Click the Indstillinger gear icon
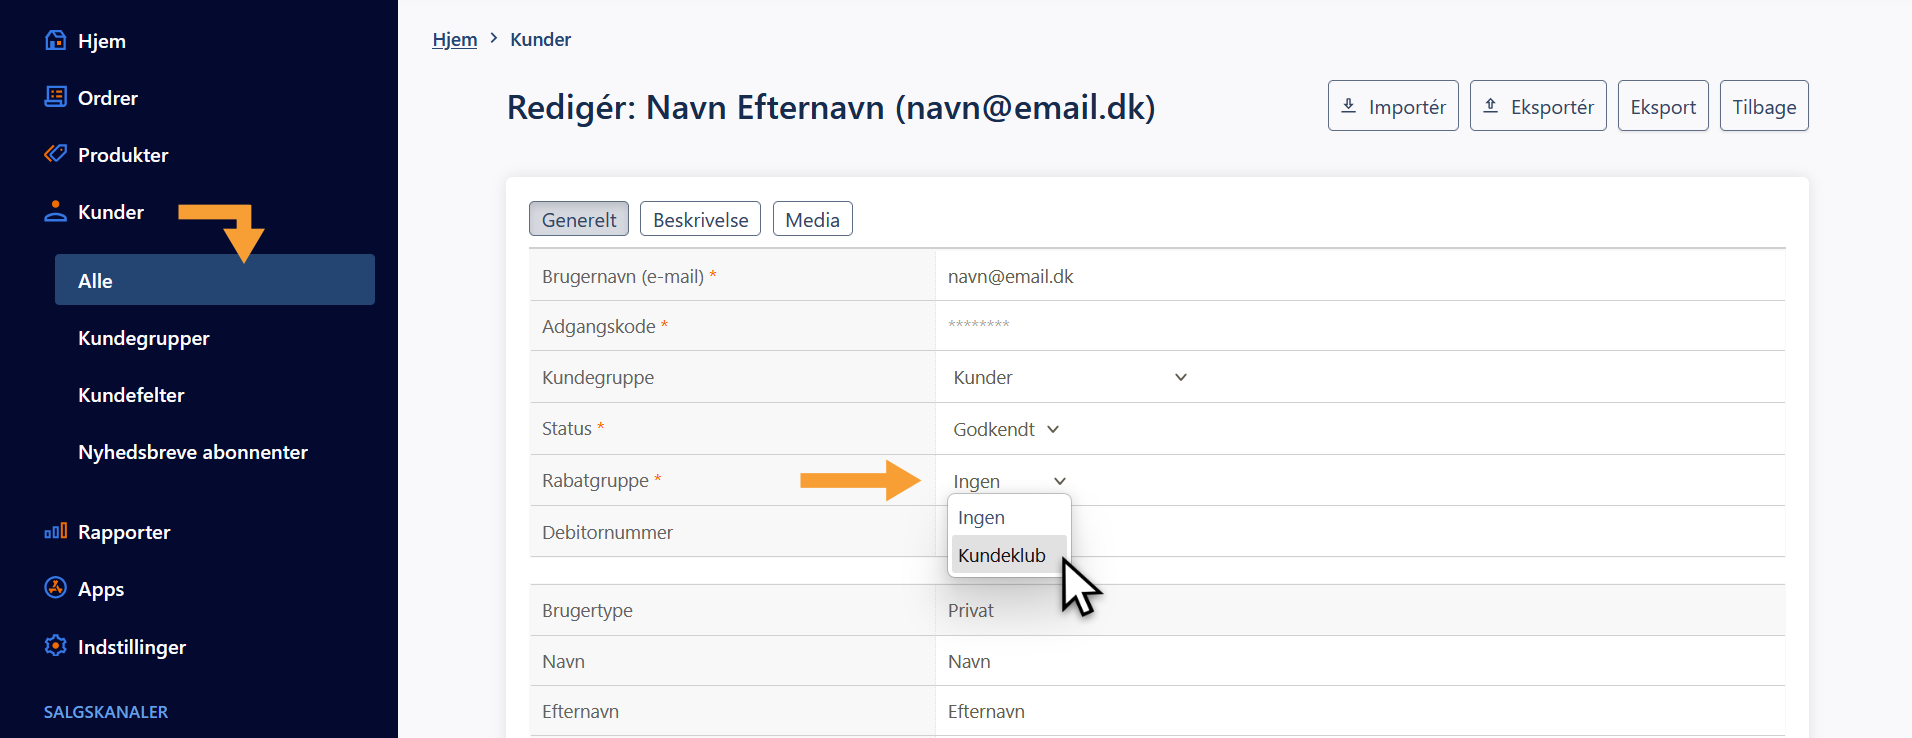The width and height of the screenshot is (1912, 738). (x=56, y=646)
